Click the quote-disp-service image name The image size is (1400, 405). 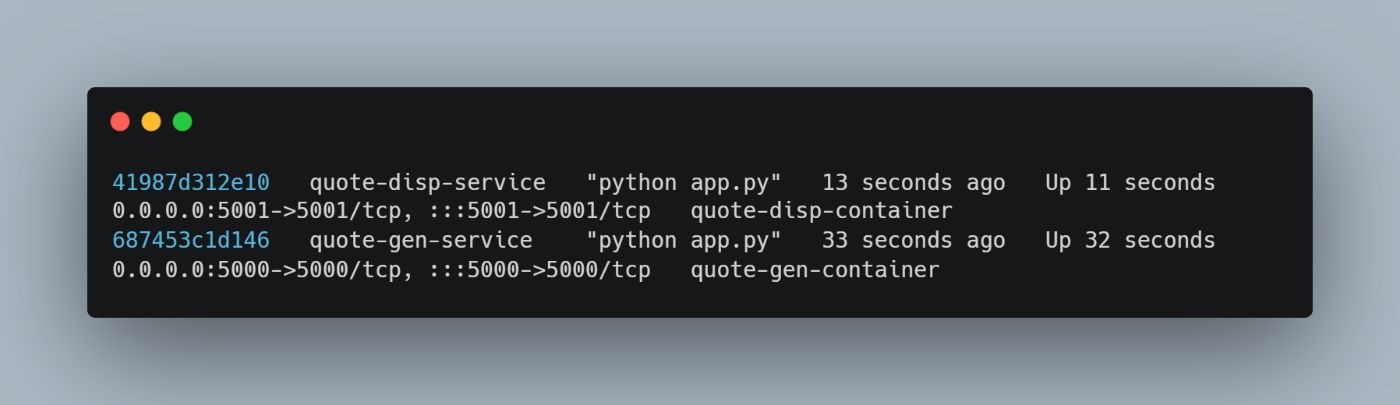point(427,183)
